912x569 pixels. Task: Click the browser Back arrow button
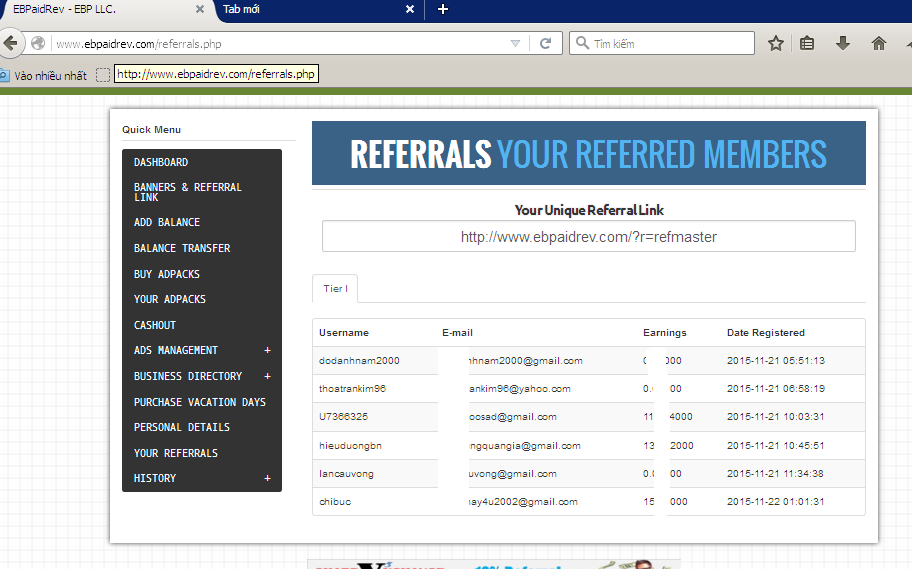[10, 43]
